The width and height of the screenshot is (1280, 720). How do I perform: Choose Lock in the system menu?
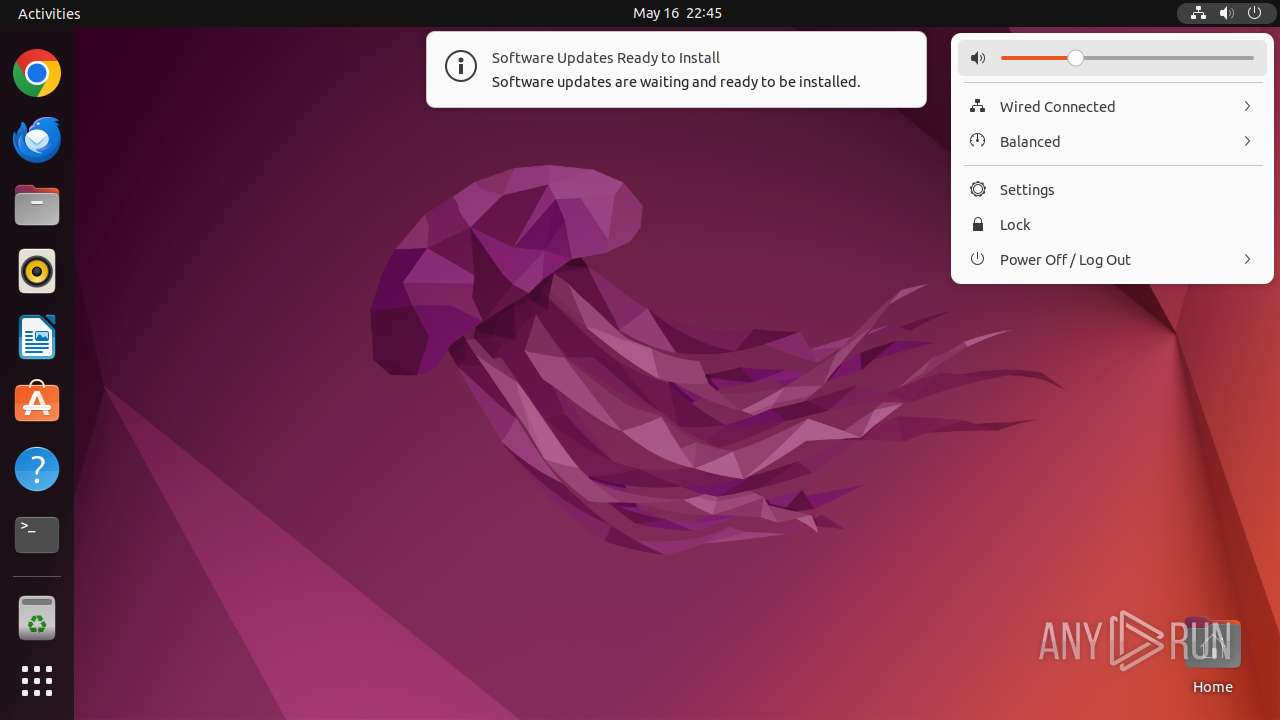[1112, 224]
